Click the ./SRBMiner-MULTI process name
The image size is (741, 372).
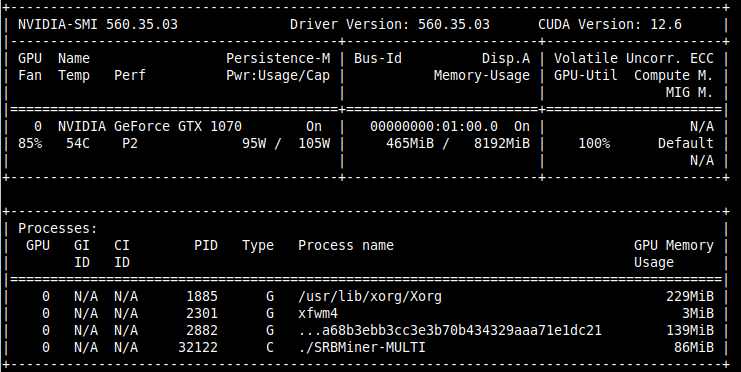click(x=362, y=347)
